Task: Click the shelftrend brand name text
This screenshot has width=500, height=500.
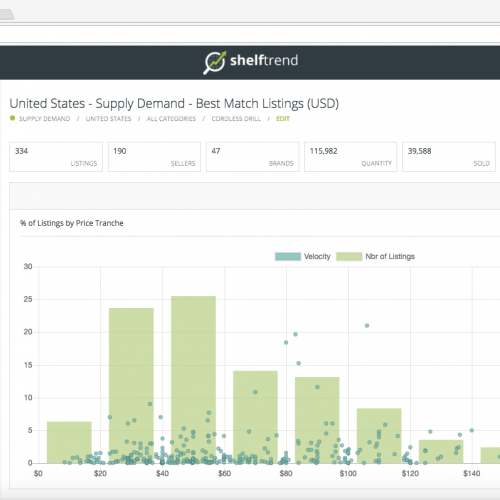Action: 264,61
